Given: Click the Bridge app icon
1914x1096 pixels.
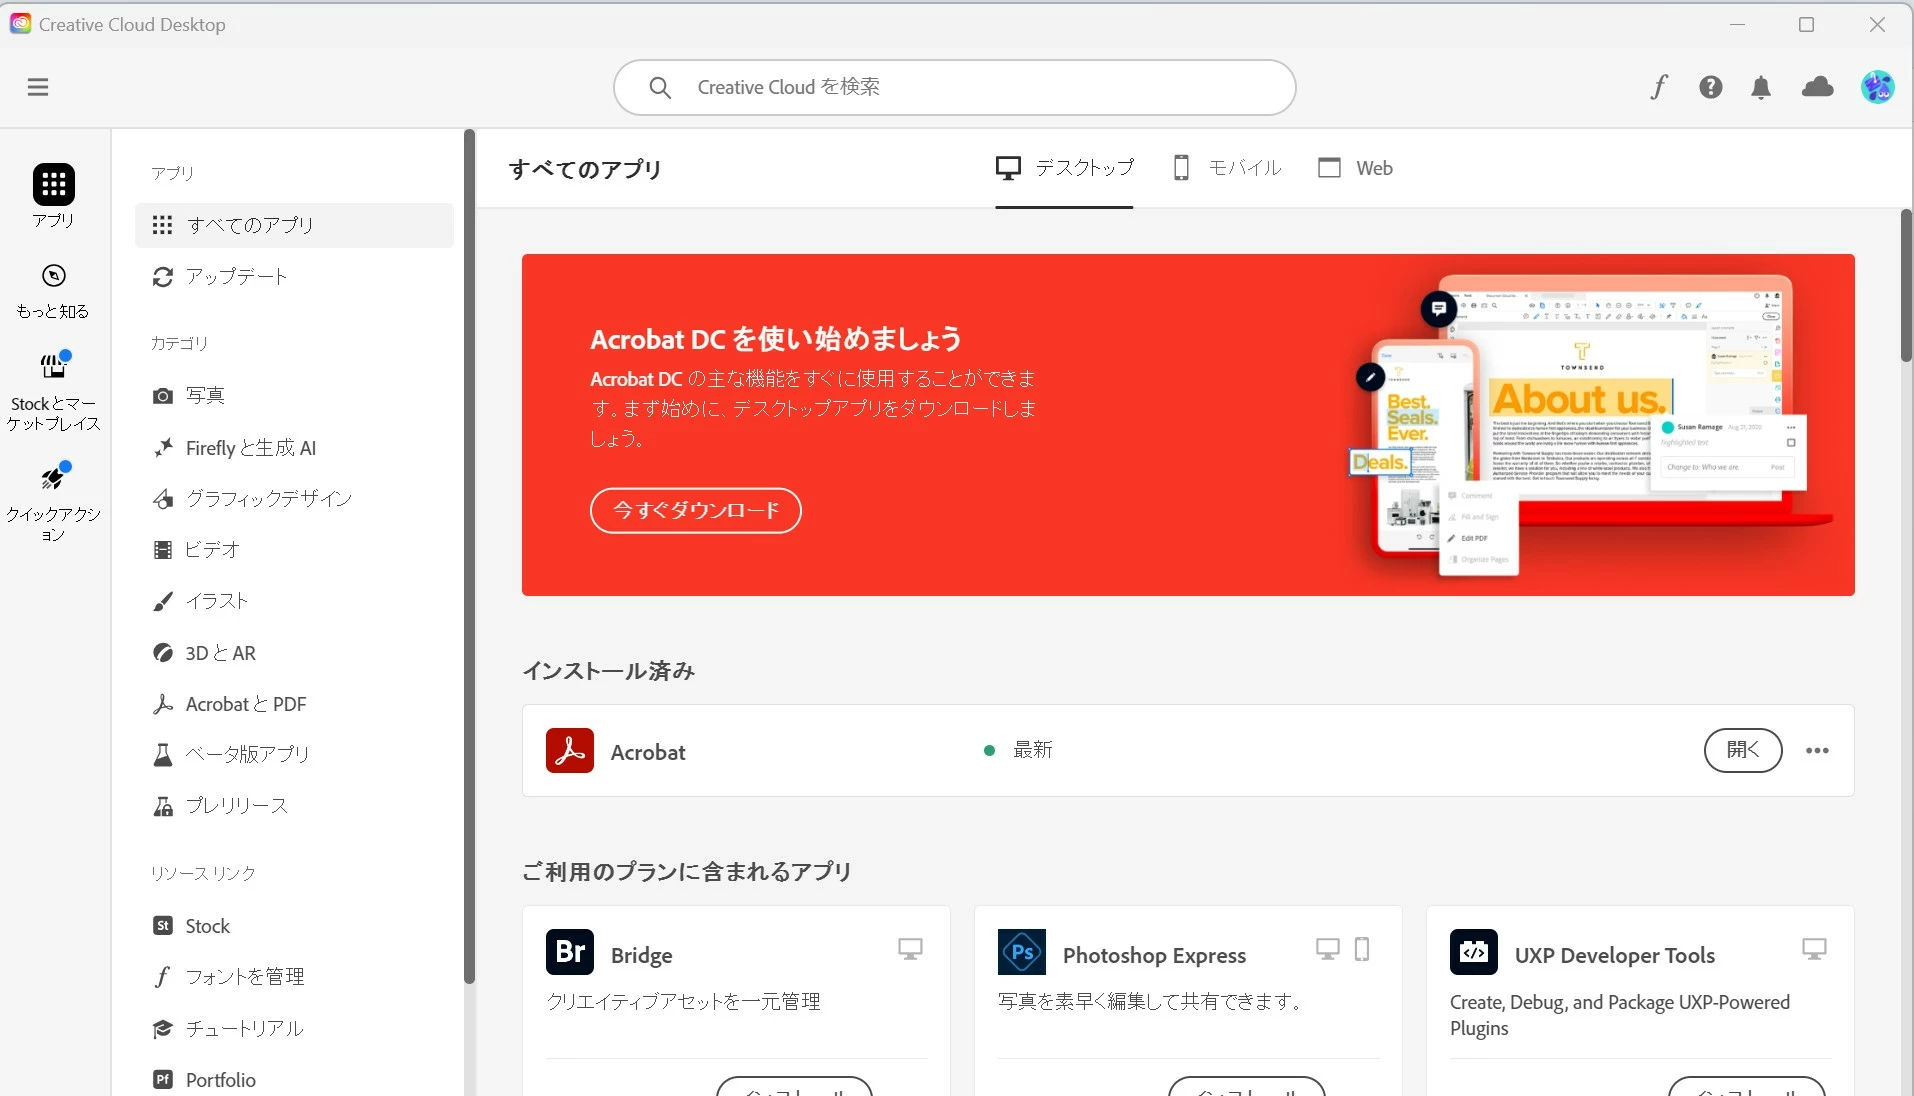Looking at the screenshot, I should (570, 951).
